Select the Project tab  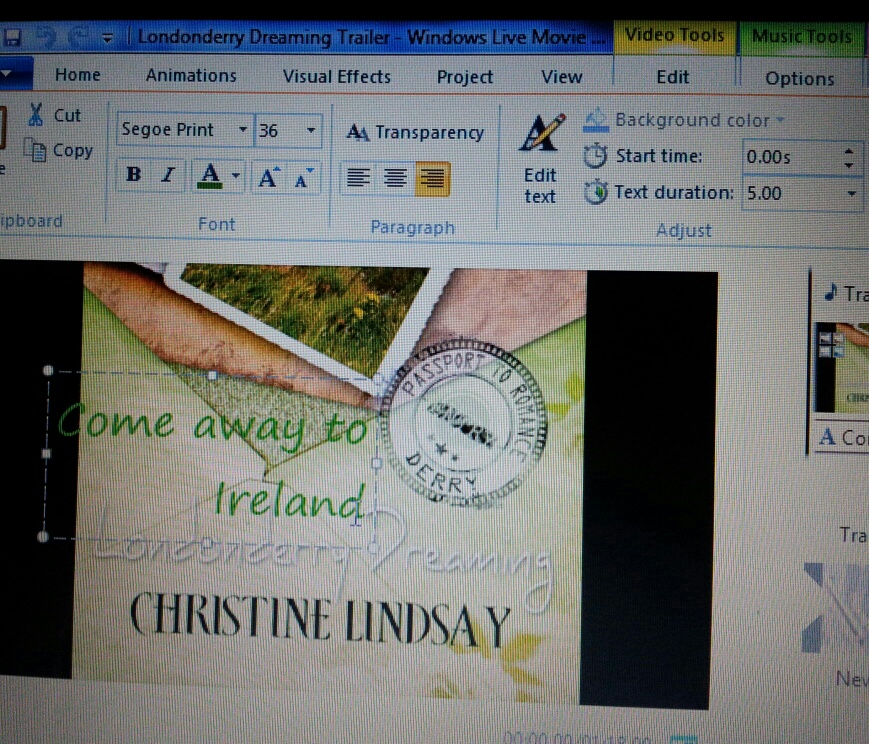(465, 77)
